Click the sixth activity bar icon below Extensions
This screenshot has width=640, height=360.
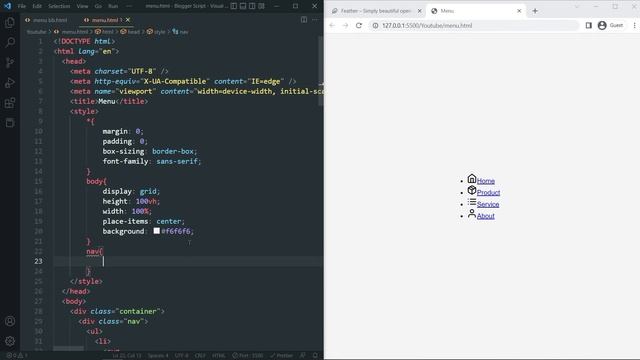(x=10, y=122)
